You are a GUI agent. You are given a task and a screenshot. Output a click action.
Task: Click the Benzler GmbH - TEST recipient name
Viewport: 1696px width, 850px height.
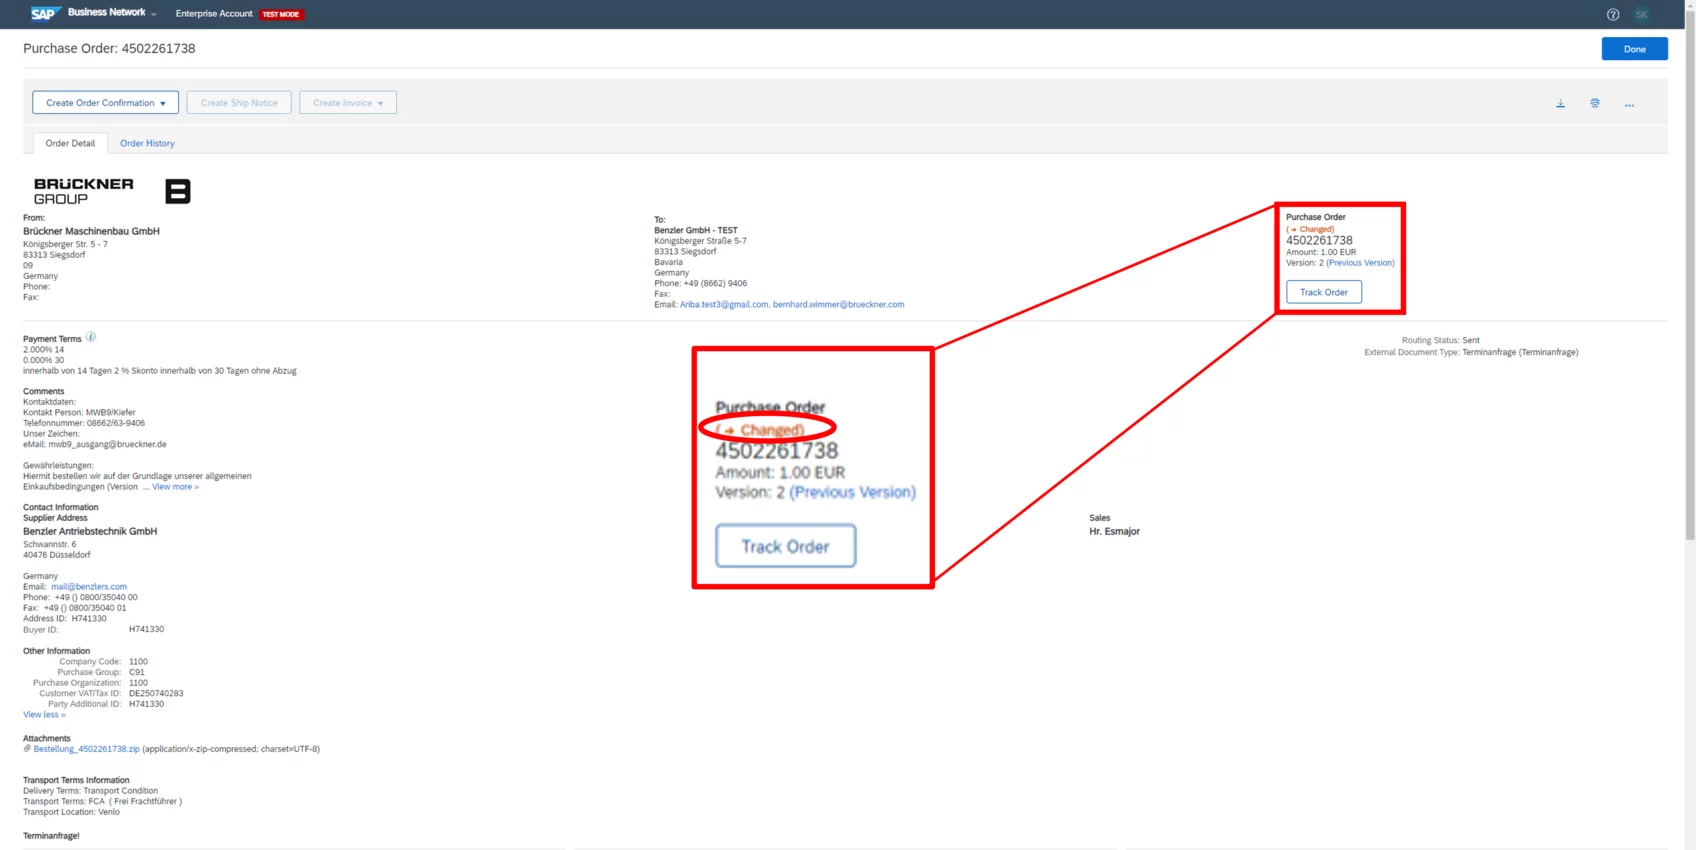click(x=696, y=230)
